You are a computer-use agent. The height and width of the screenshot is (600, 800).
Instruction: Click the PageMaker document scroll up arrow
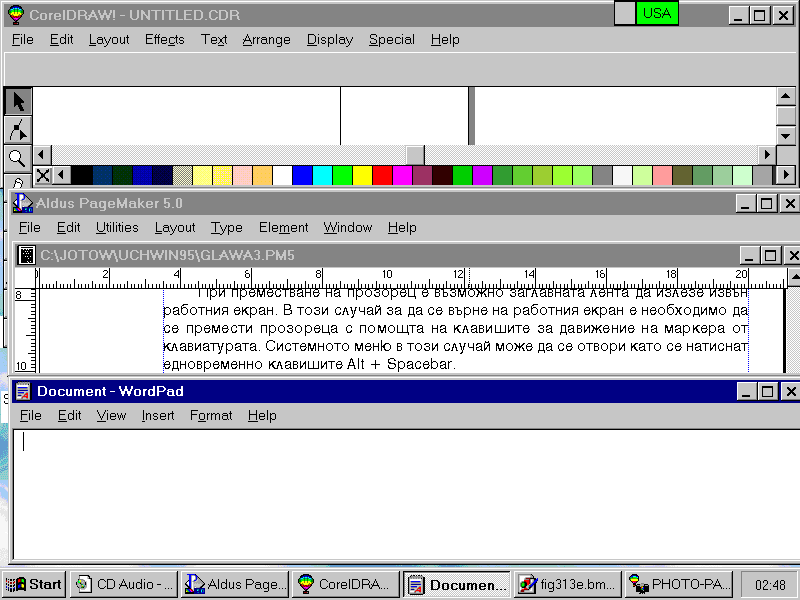[794, 277]
